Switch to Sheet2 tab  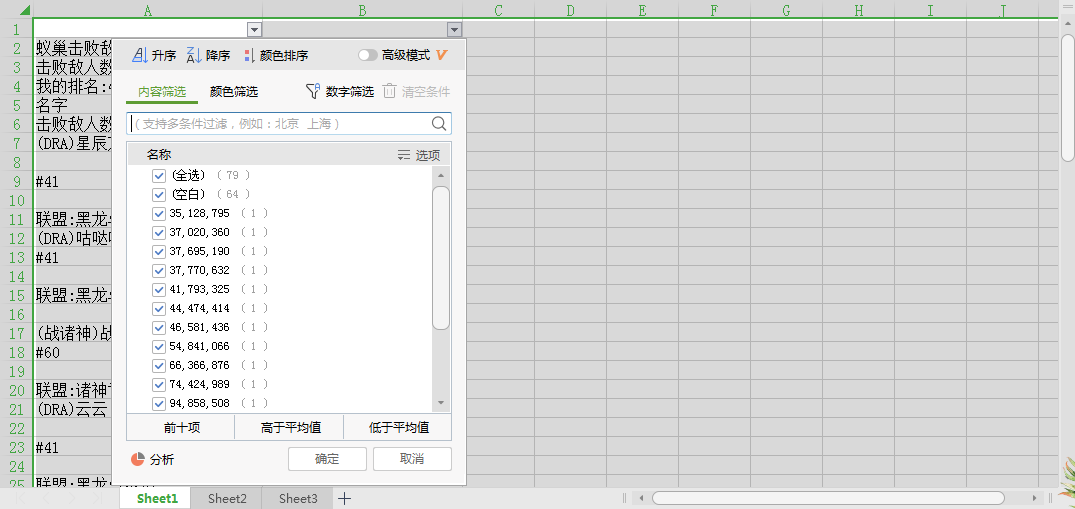point(227,498)
